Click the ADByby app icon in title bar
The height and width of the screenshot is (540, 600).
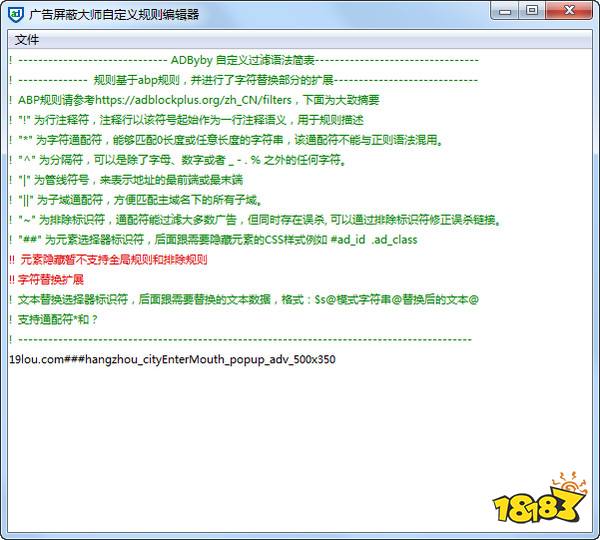point(15,14)
